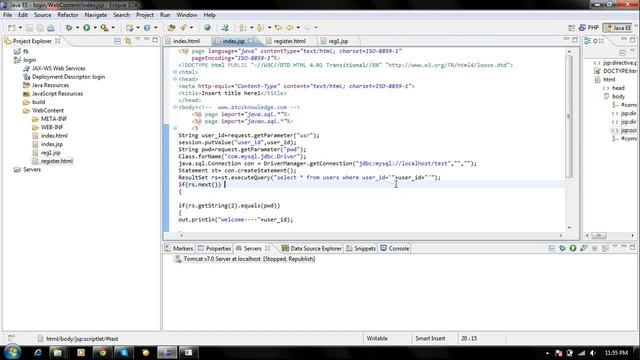Select the Java EE perspective button
Screen dimensions: 640x360
(x=618, y=28)
